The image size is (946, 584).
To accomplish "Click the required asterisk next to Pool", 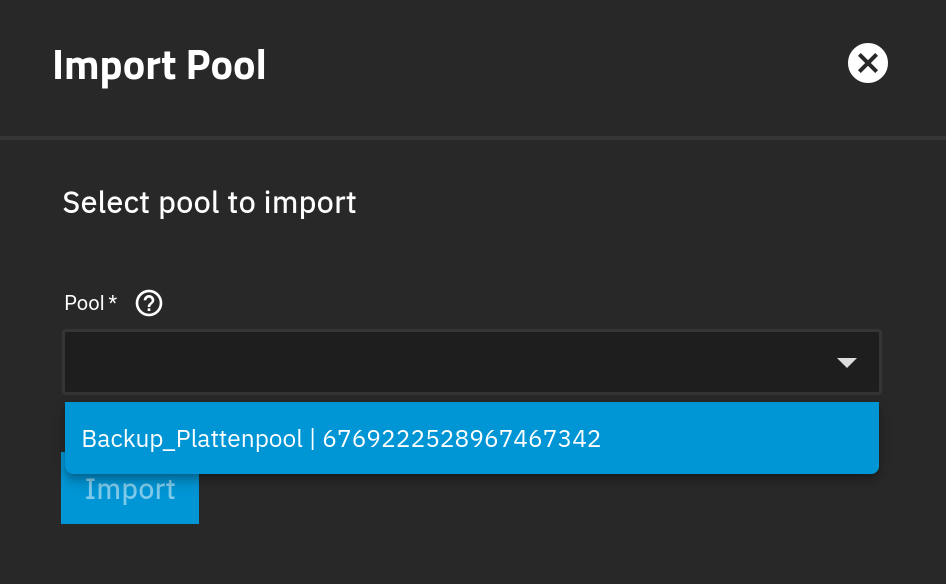I will tap(112, 300).
